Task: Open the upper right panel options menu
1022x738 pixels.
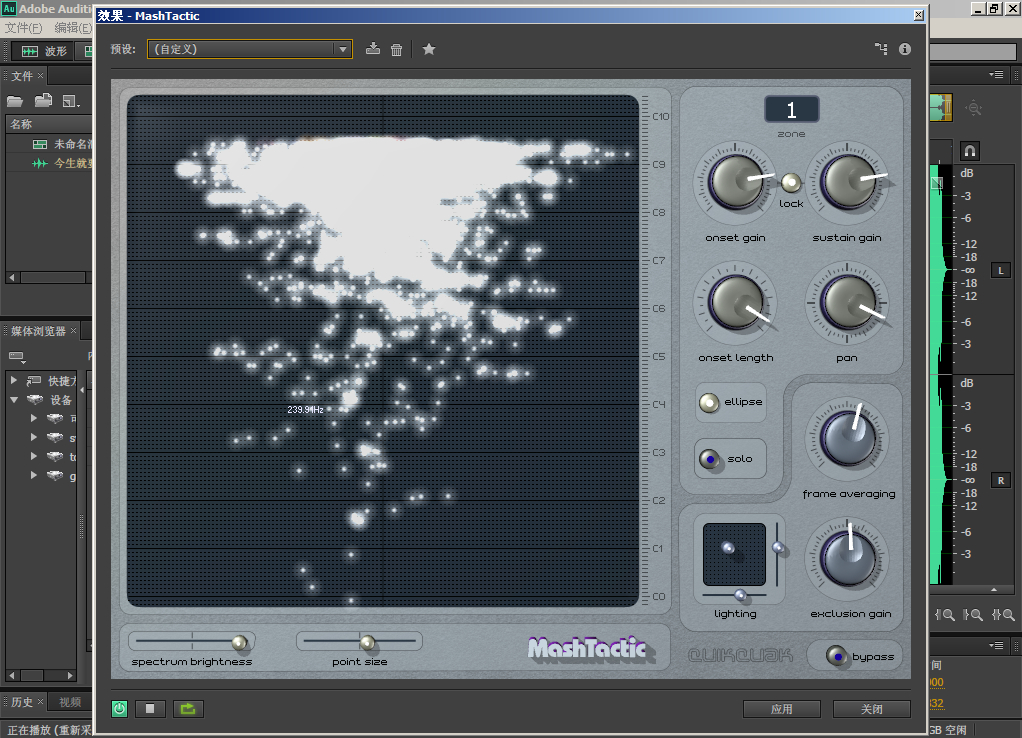Action: [x=996, y=74]
